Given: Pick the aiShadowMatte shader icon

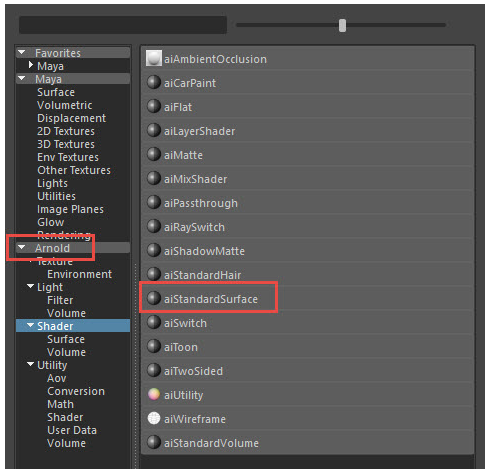Looking at the screenshot, I should pos(154,250).
